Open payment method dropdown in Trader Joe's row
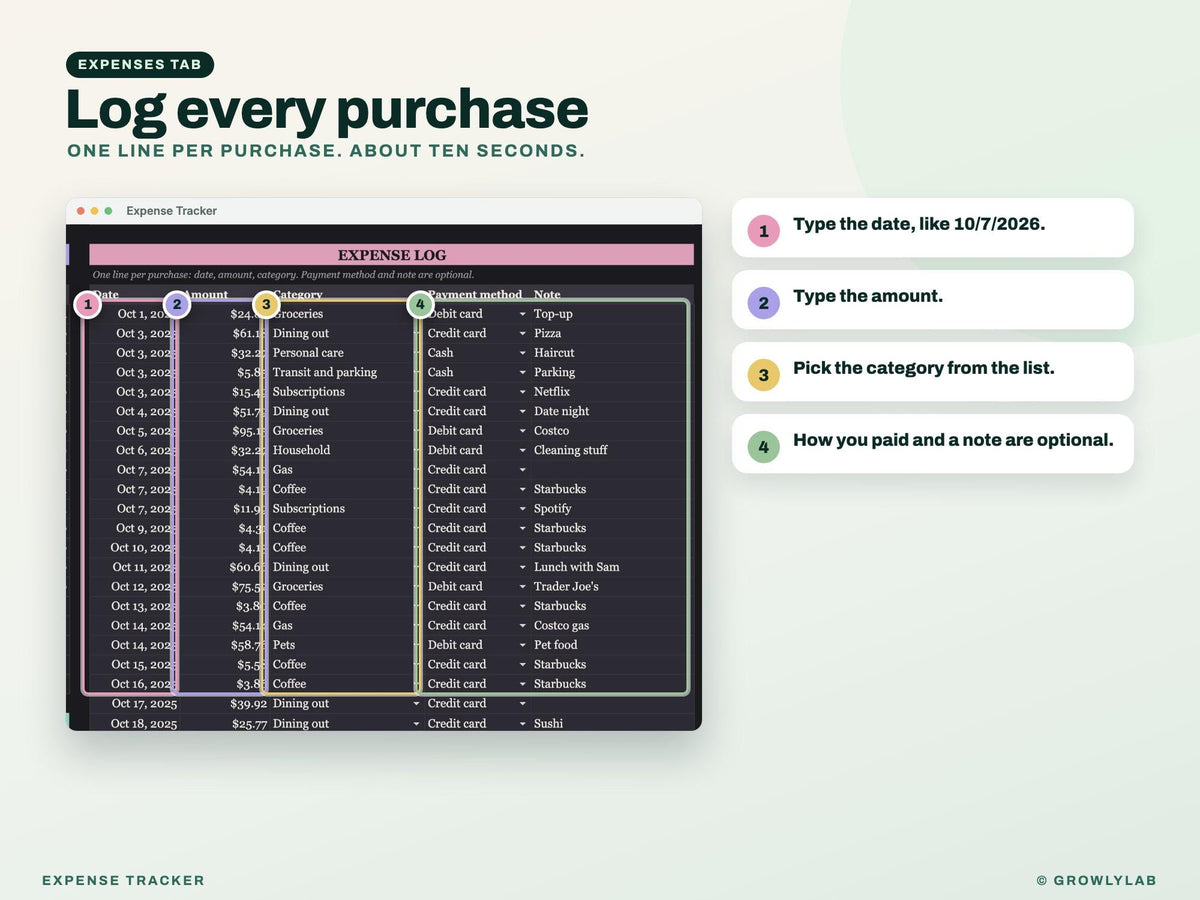This screenshot has height=900, width=1200. pos(522,587)
